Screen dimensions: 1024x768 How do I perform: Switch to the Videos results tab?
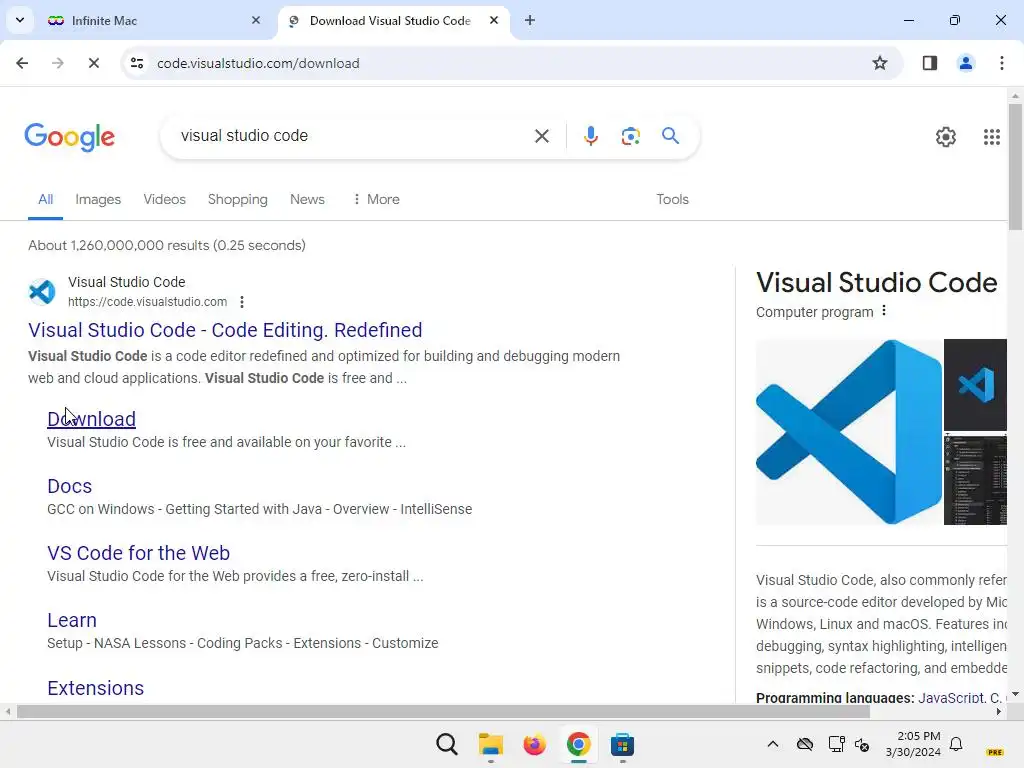[165, 199]
